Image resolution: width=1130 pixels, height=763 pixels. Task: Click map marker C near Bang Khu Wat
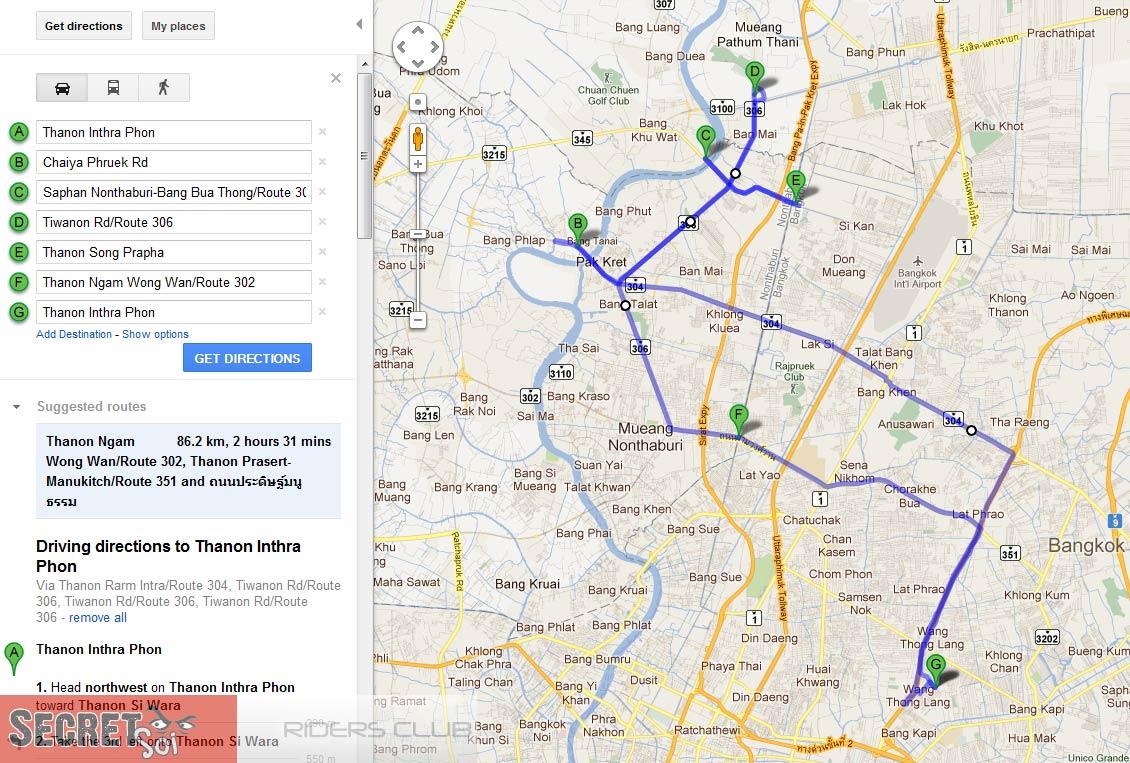tap(706, 140)
